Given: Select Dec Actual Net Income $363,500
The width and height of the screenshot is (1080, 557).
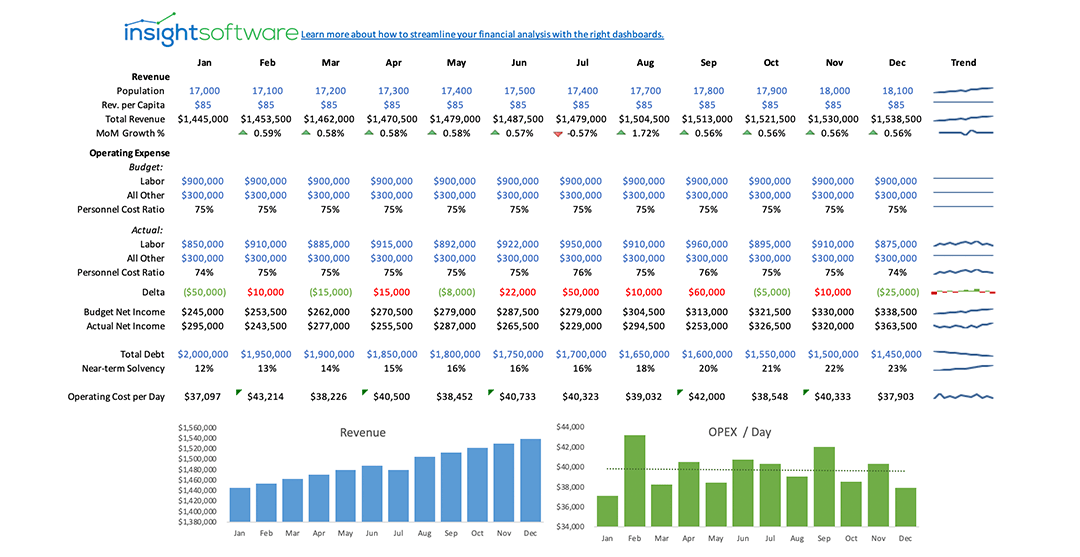Looking at the screenshot, I should pos(896,326).
